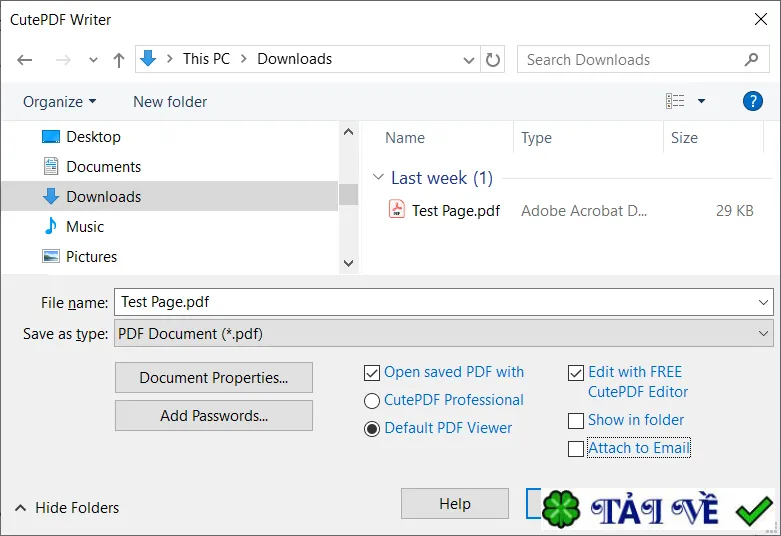Uncheck Edit with FREE CutePDF Editor
The height and width of the screenshot is (536, 781).
pyautogui.click(x=576, y=373)
